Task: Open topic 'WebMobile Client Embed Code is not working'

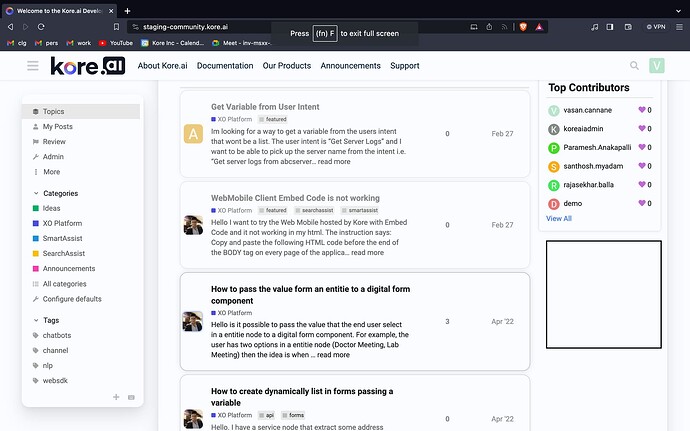Action: click(x=295, y=198)
